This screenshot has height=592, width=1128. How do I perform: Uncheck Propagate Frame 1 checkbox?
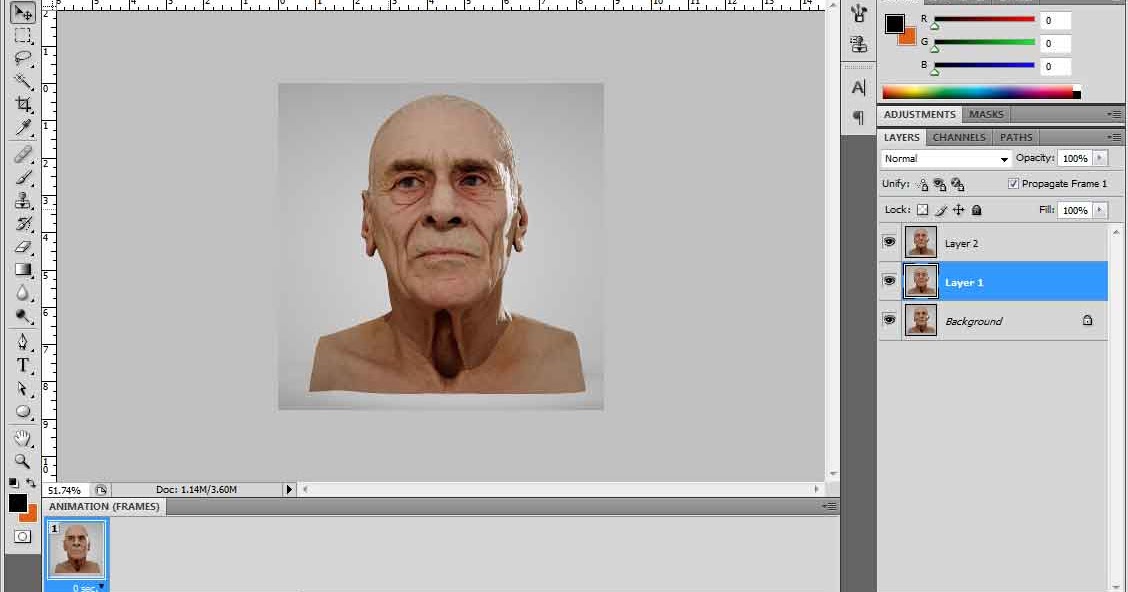1013,184
